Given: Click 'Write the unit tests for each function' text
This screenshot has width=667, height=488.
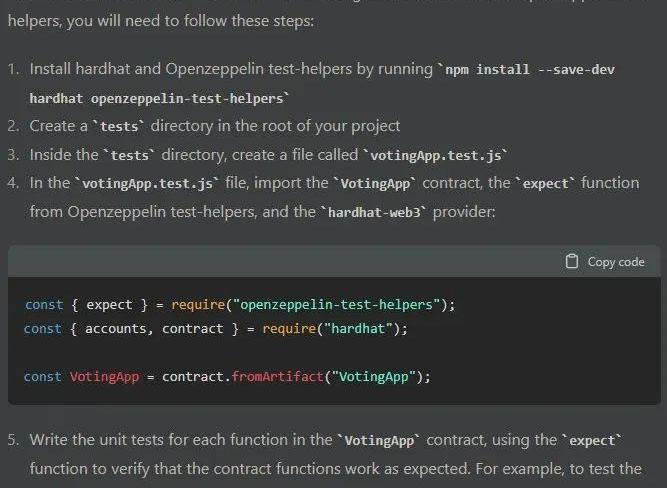Looking at the screenshot, I should point(159,439).
